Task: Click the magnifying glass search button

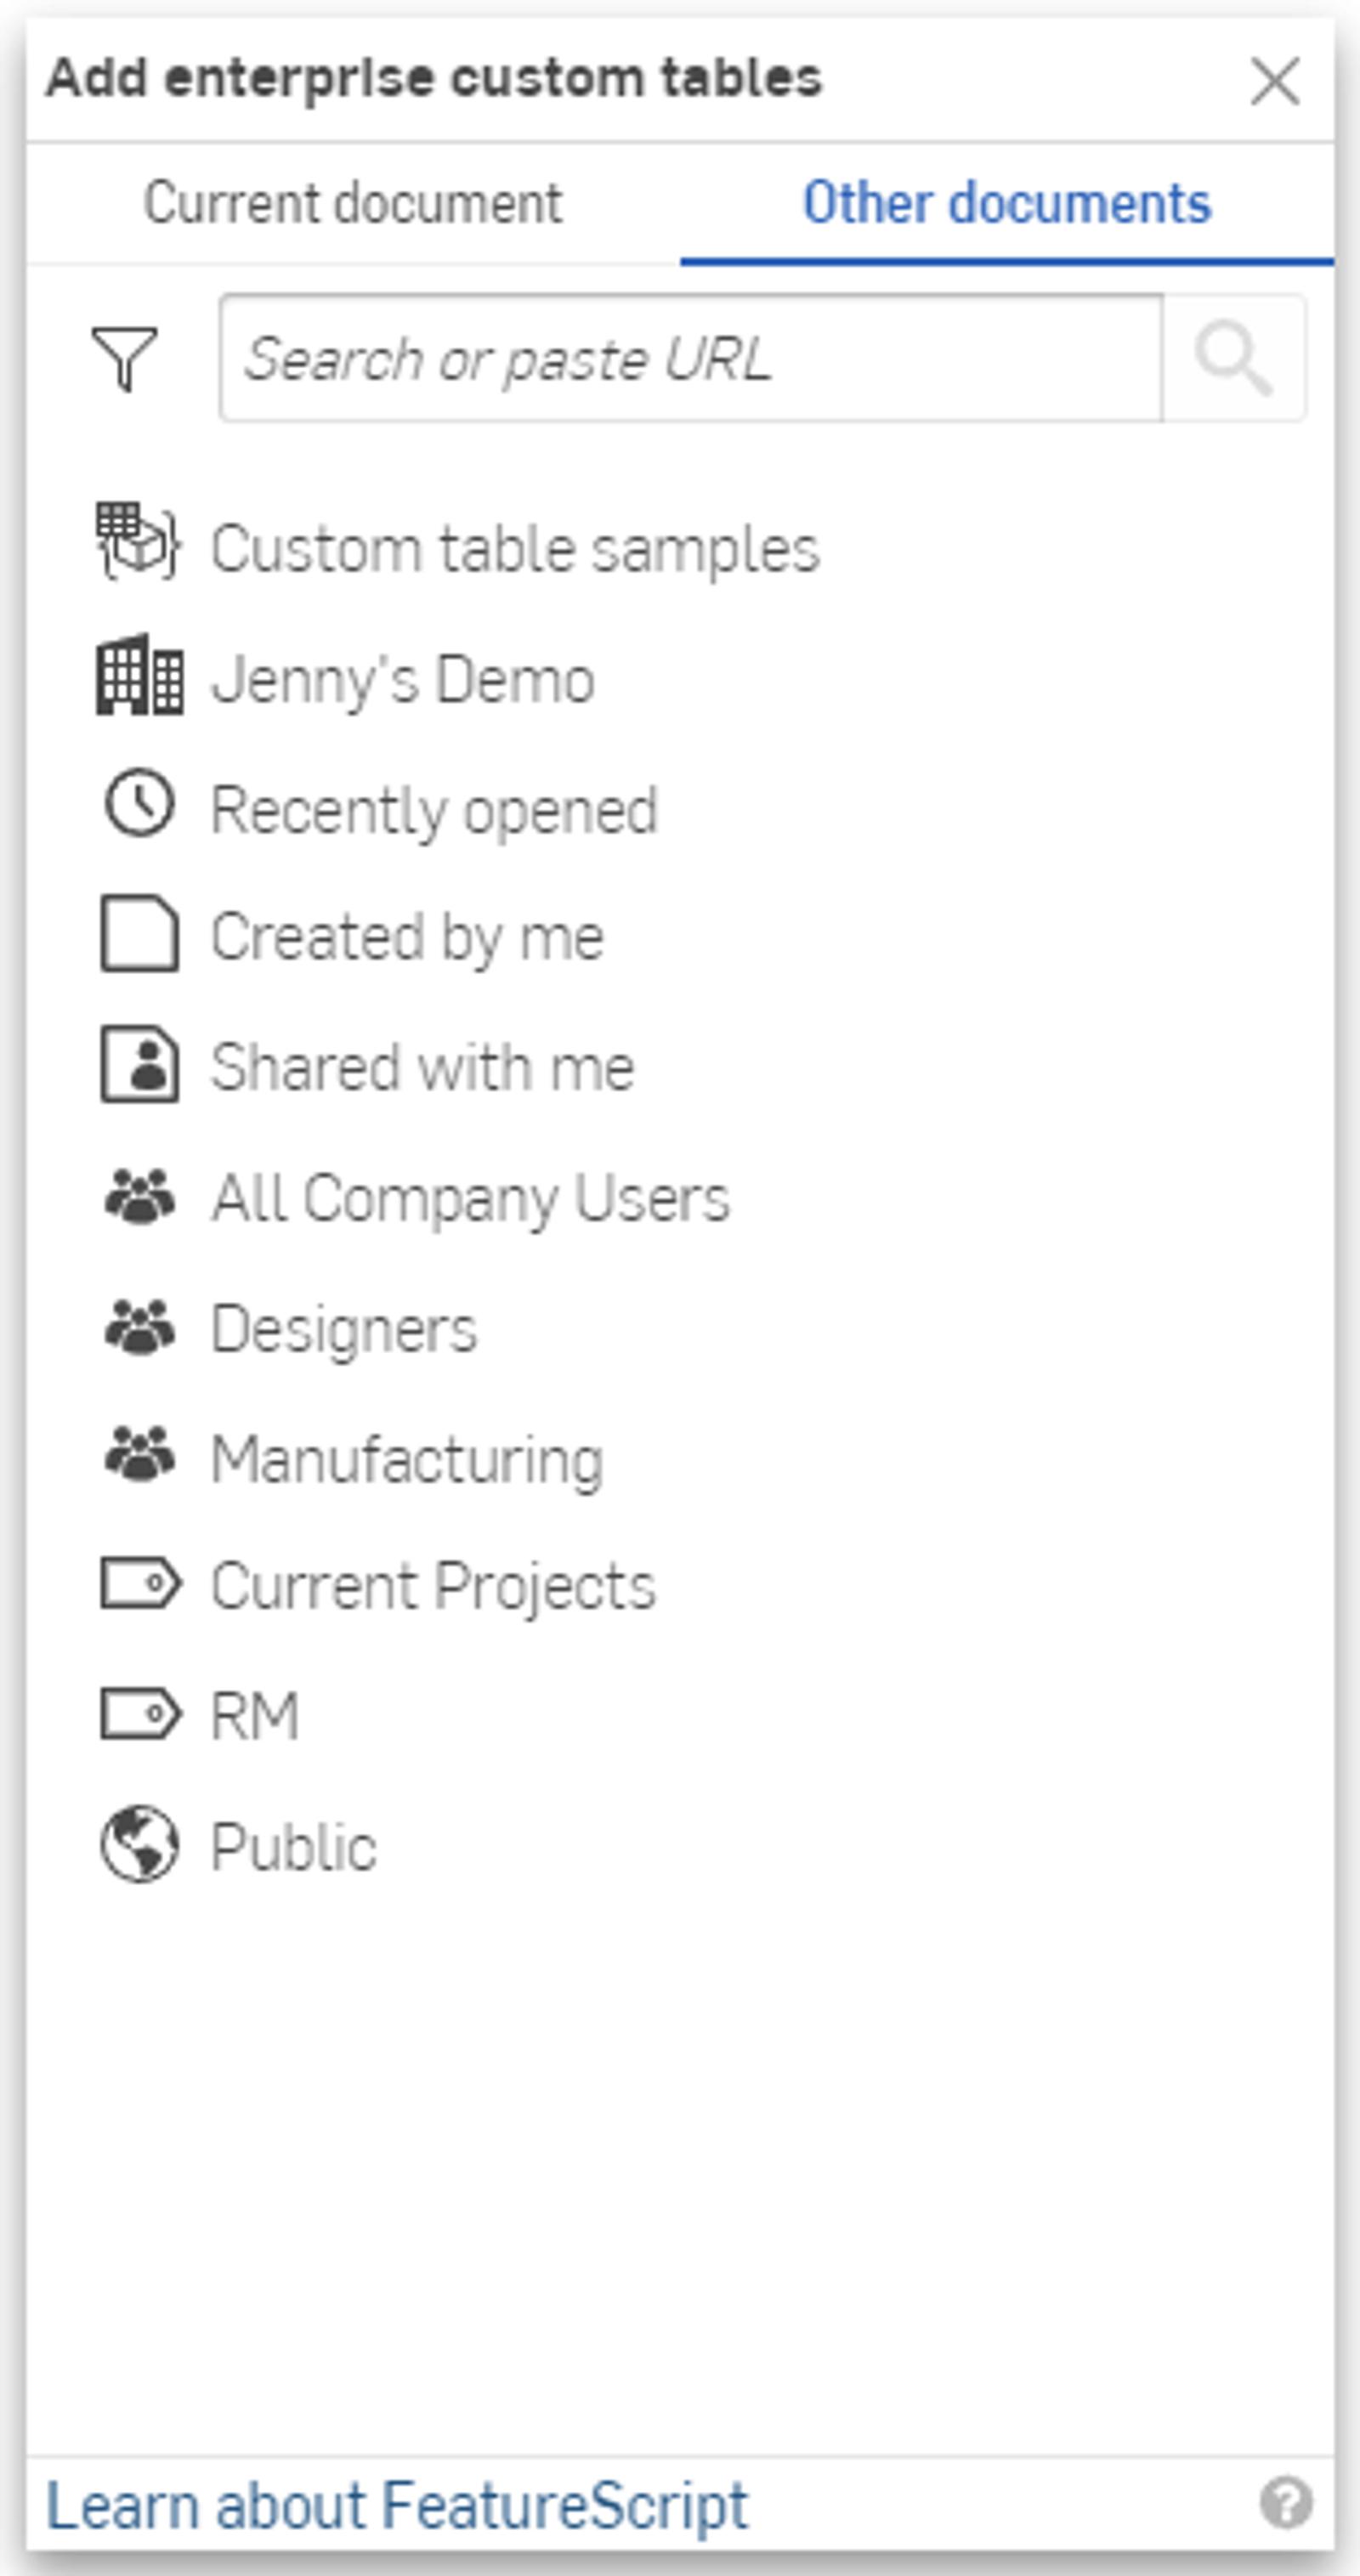Action: click(1234, 358)
